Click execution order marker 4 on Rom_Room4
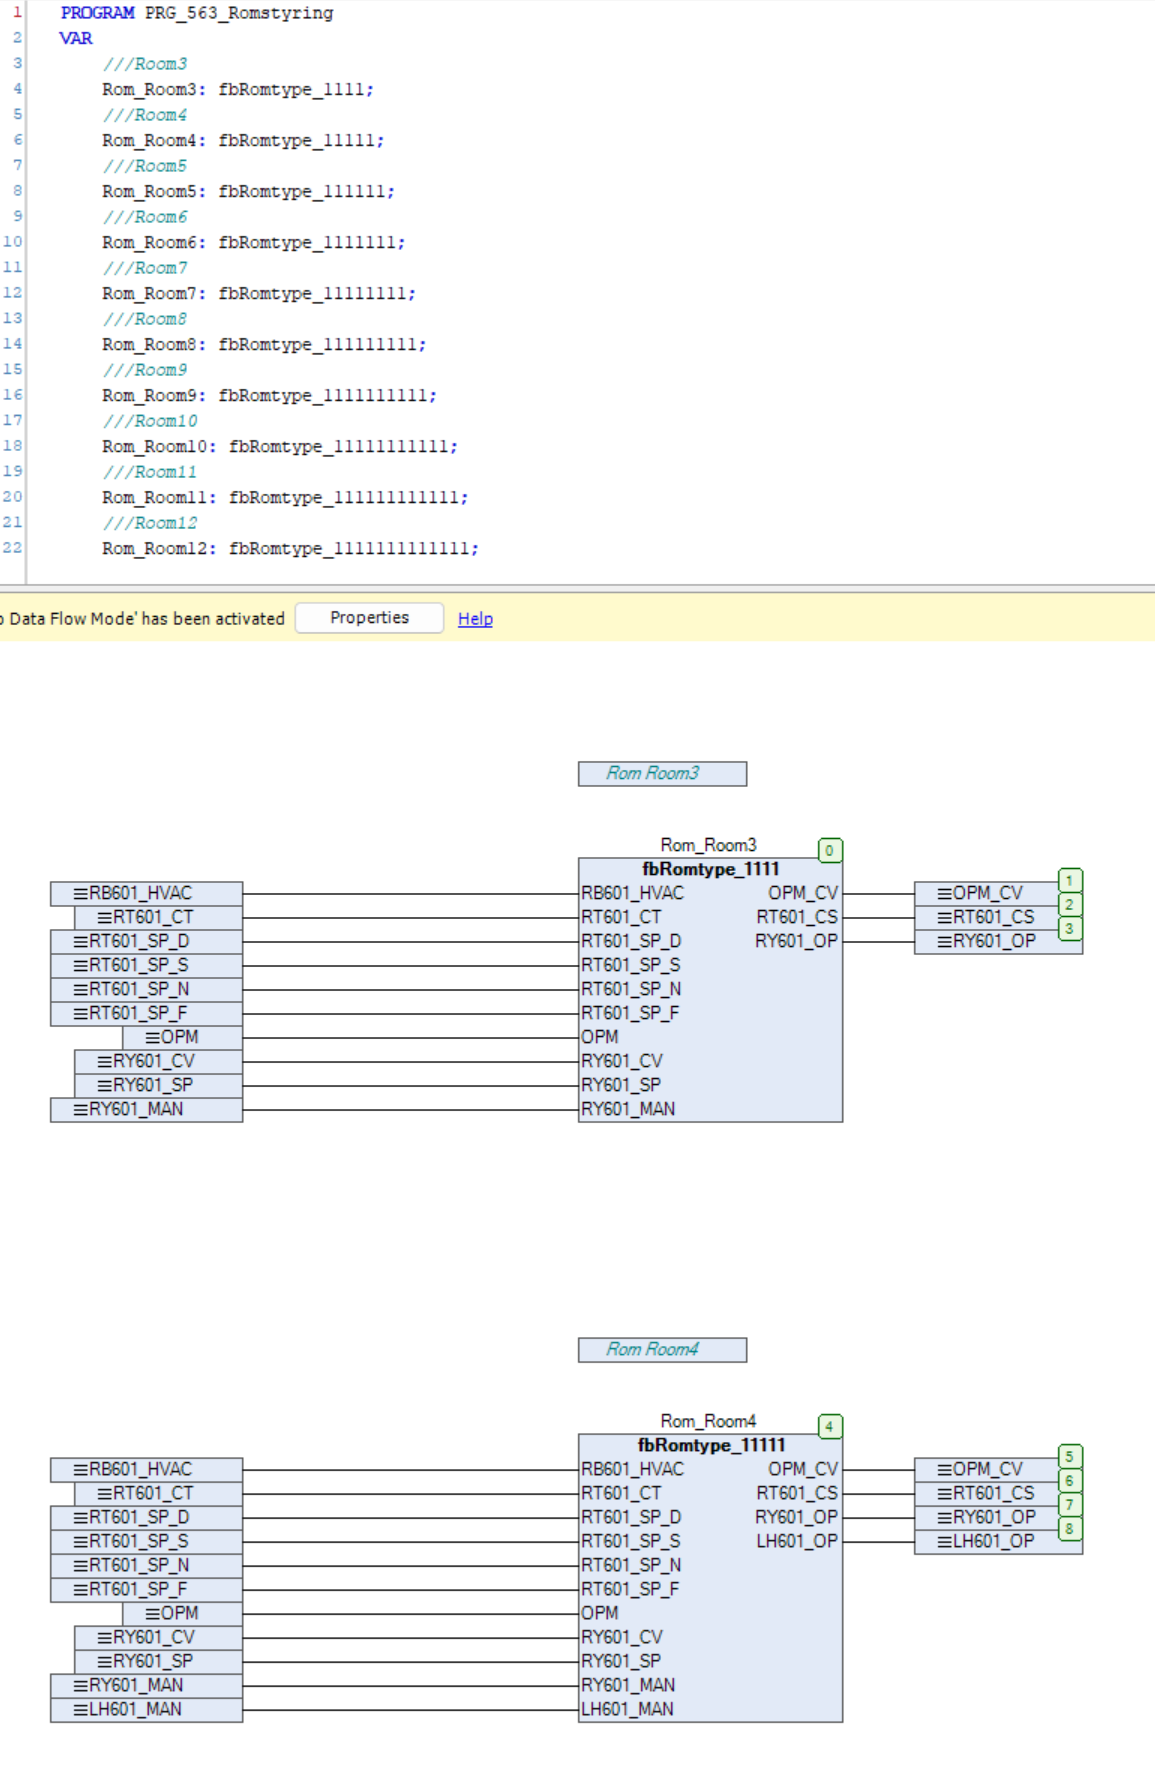This screenshot has height=1766, width=1155. pos(830,1426)
